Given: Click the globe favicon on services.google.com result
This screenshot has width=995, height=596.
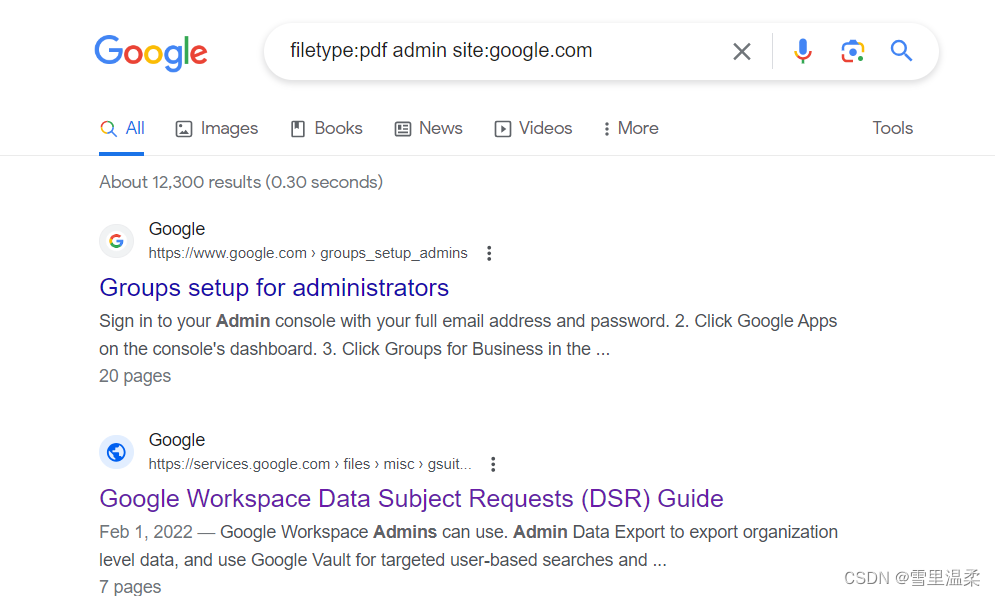Looking at the screenshot, I should 116,451.
